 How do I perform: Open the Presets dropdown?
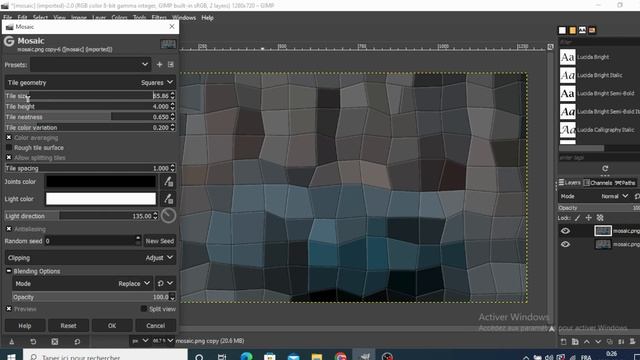pos(90,64)
